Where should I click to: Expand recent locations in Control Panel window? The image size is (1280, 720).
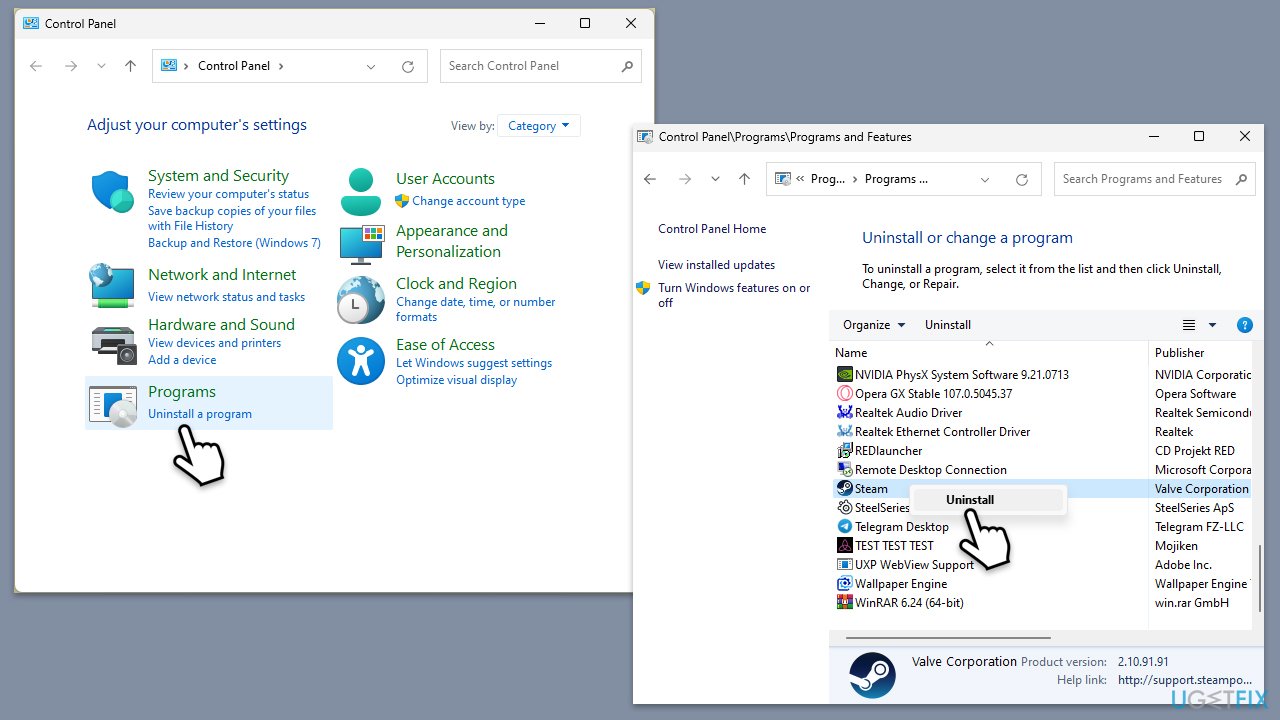[101, 66]
